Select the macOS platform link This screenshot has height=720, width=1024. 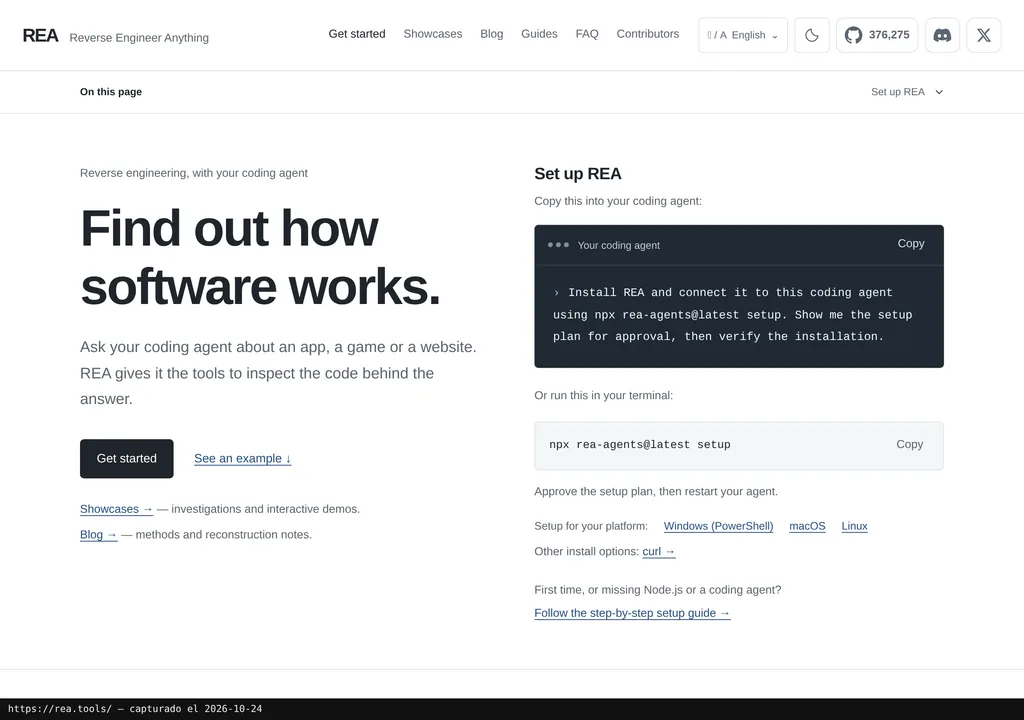tap(807, 526)
